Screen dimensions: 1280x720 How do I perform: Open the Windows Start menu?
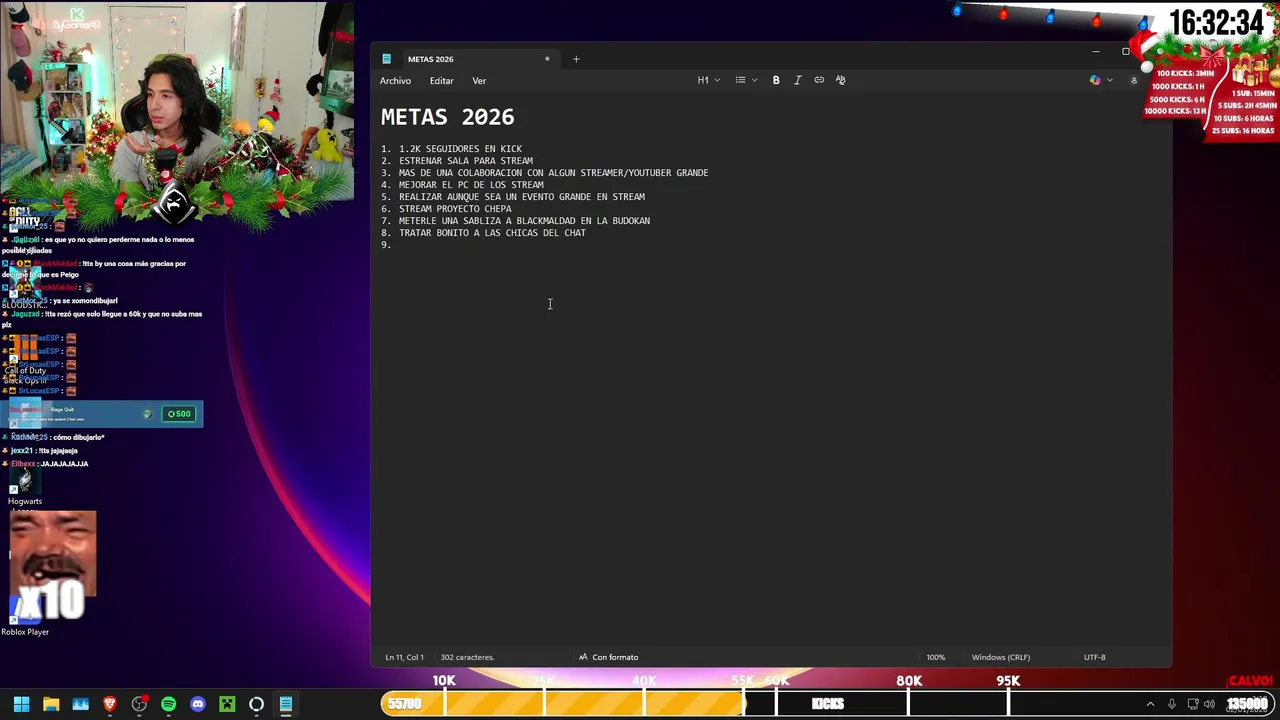(x=21, y=704)
